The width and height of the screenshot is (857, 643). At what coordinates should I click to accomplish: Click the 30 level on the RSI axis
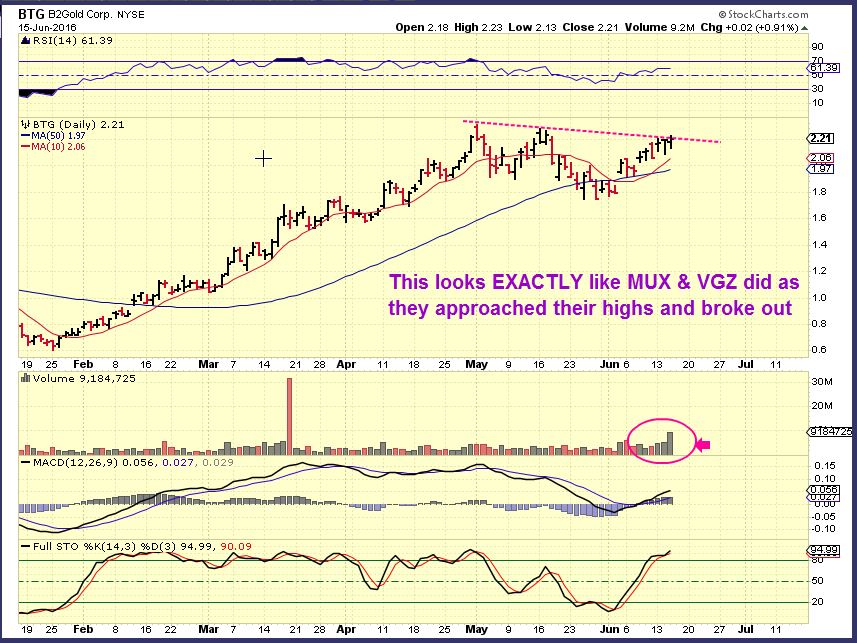coord(818,89)
